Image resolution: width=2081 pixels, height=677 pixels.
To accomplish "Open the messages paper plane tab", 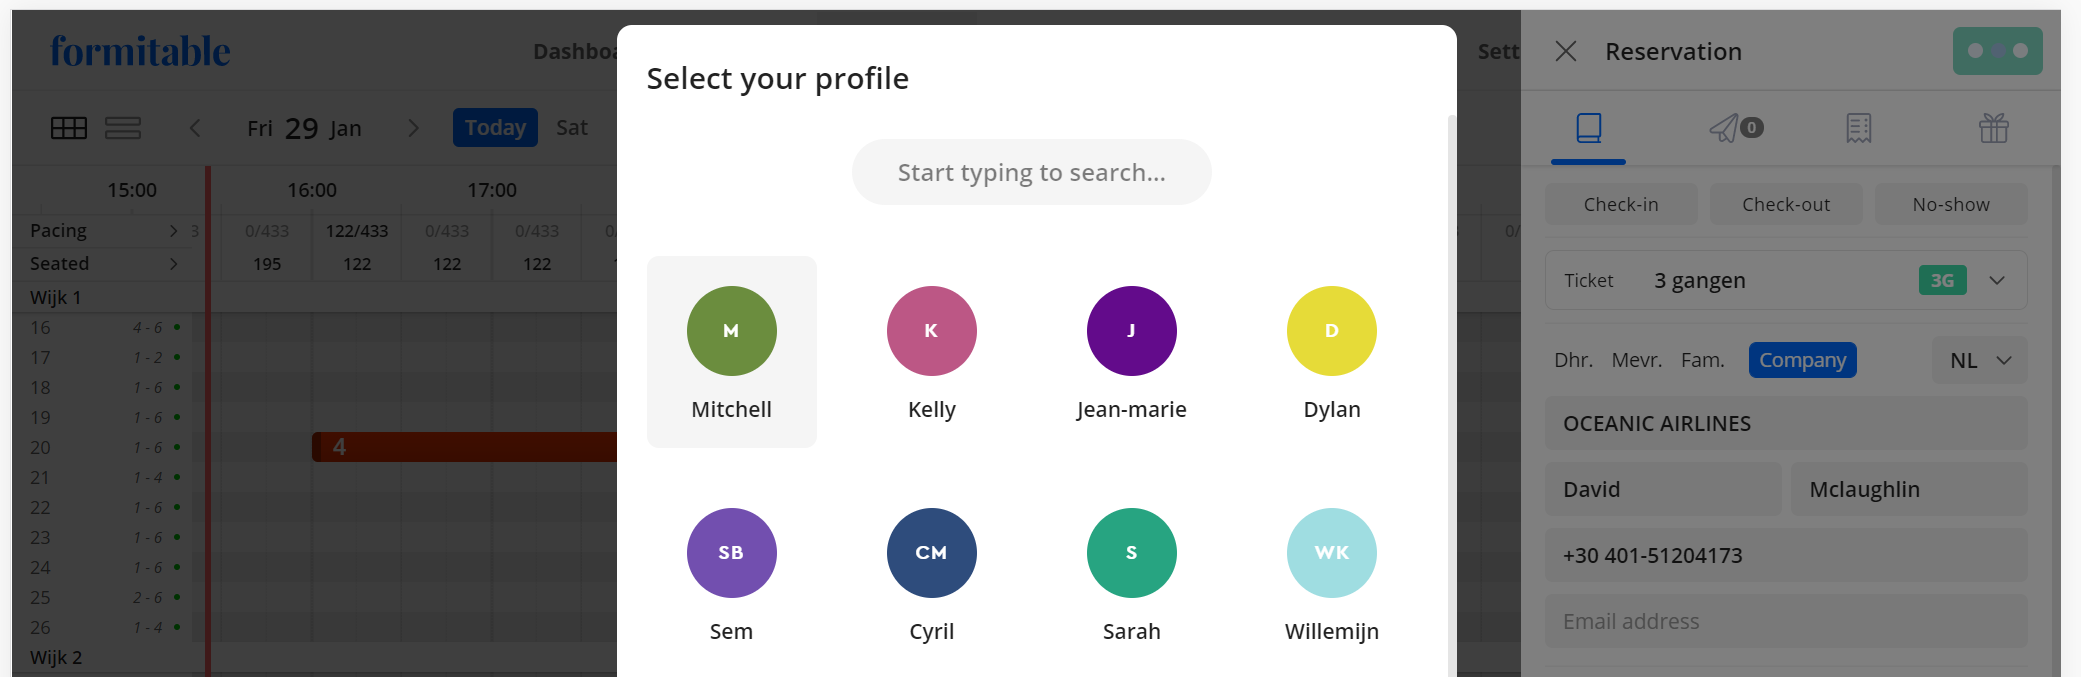I will pos(1725,128).
